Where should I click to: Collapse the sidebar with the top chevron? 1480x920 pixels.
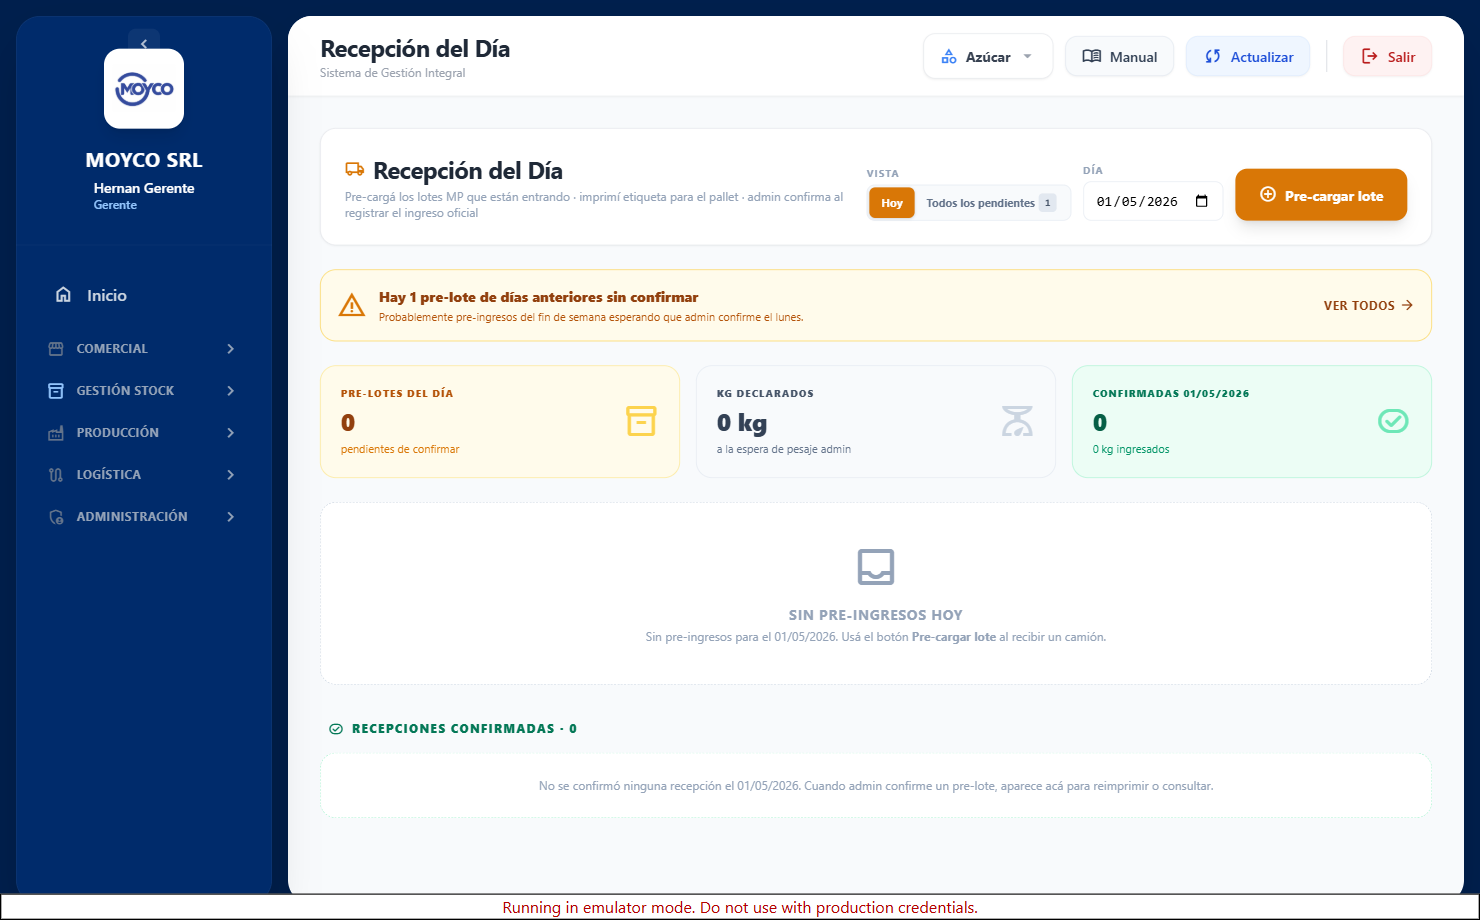coord(144,43)
